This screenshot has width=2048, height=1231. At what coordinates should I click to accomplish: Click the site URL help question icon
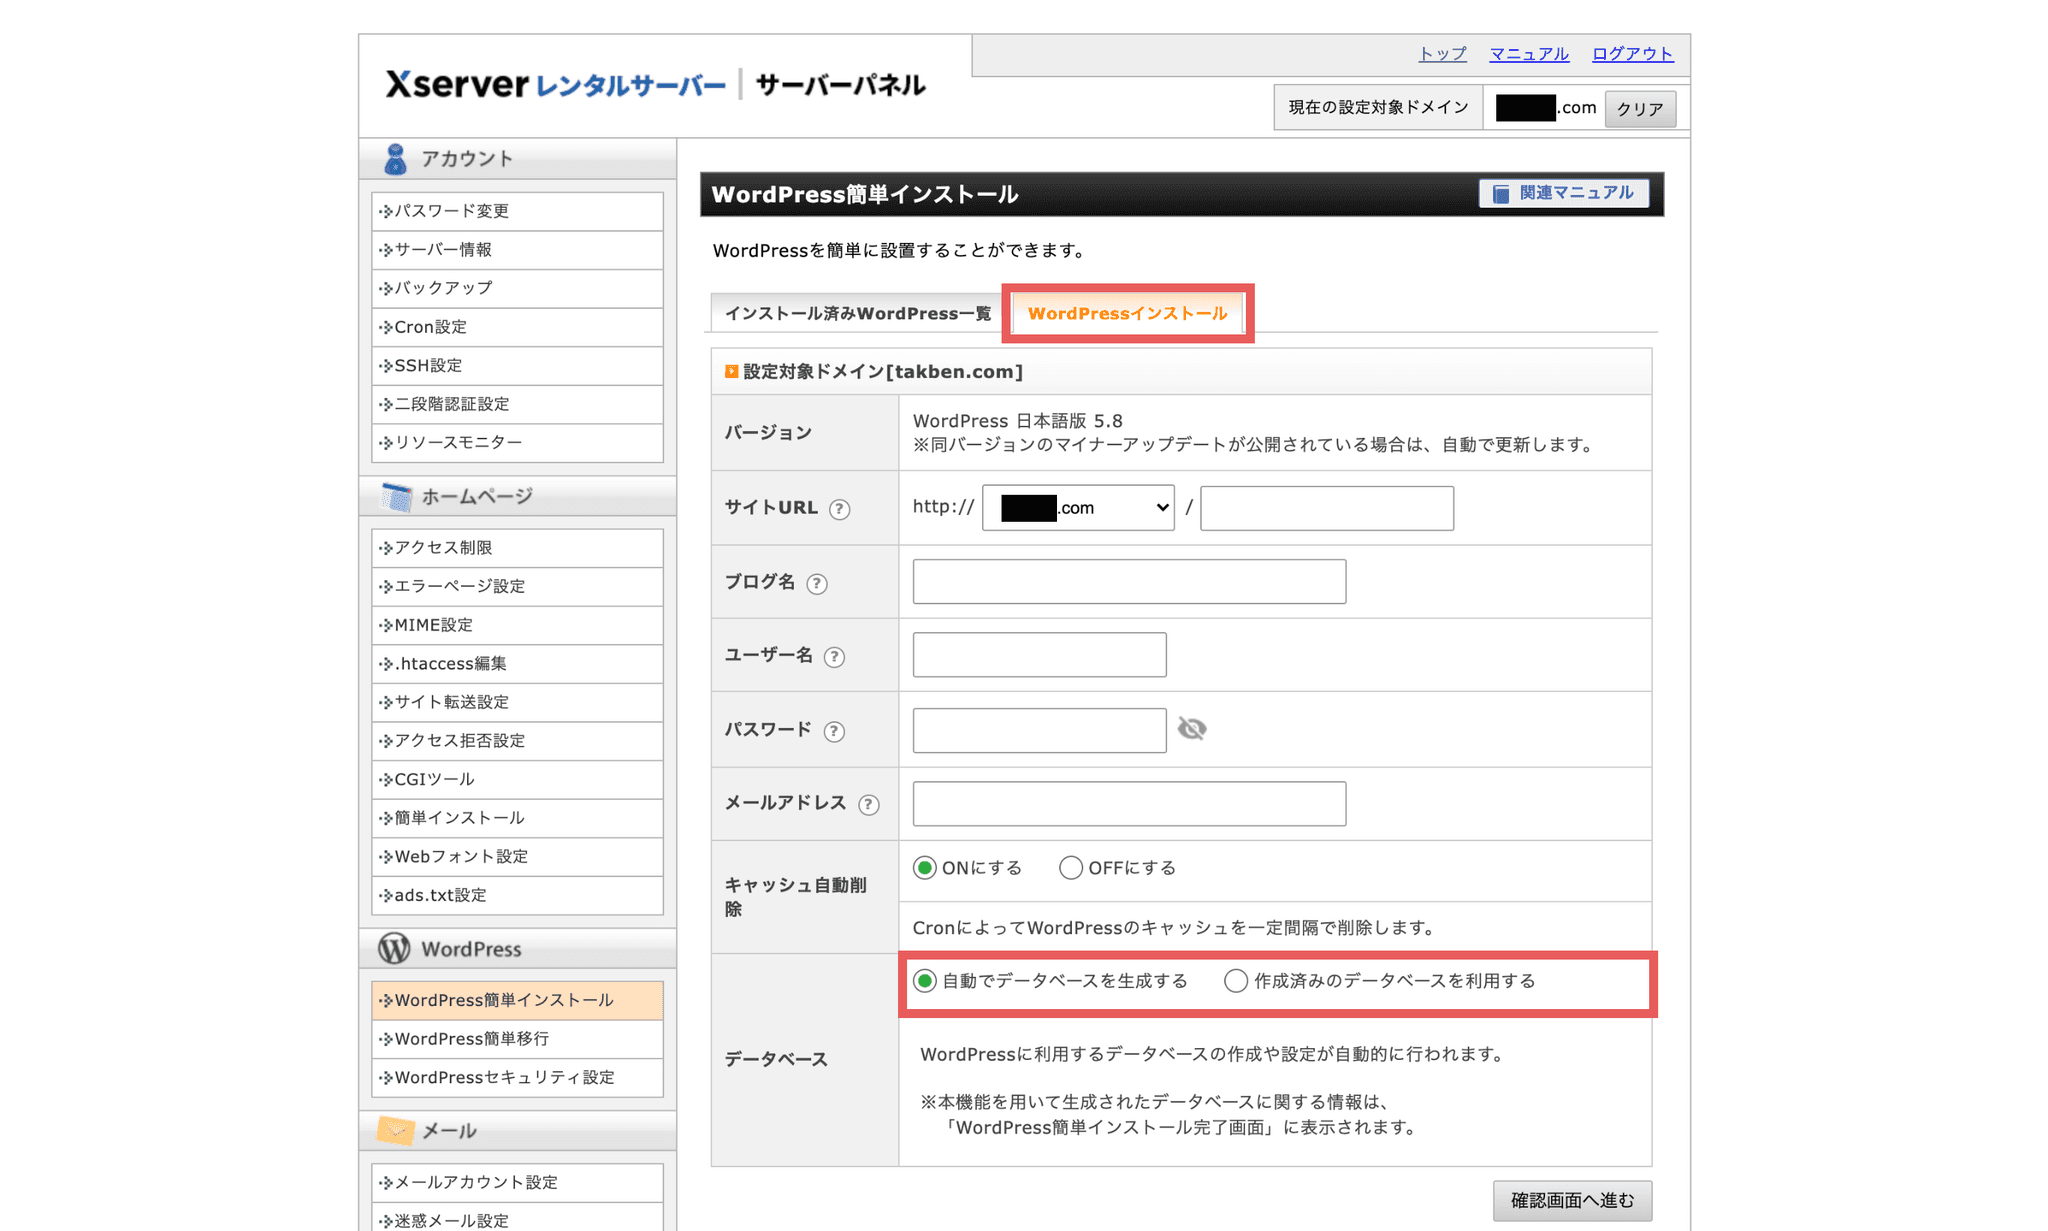[840, 509]
